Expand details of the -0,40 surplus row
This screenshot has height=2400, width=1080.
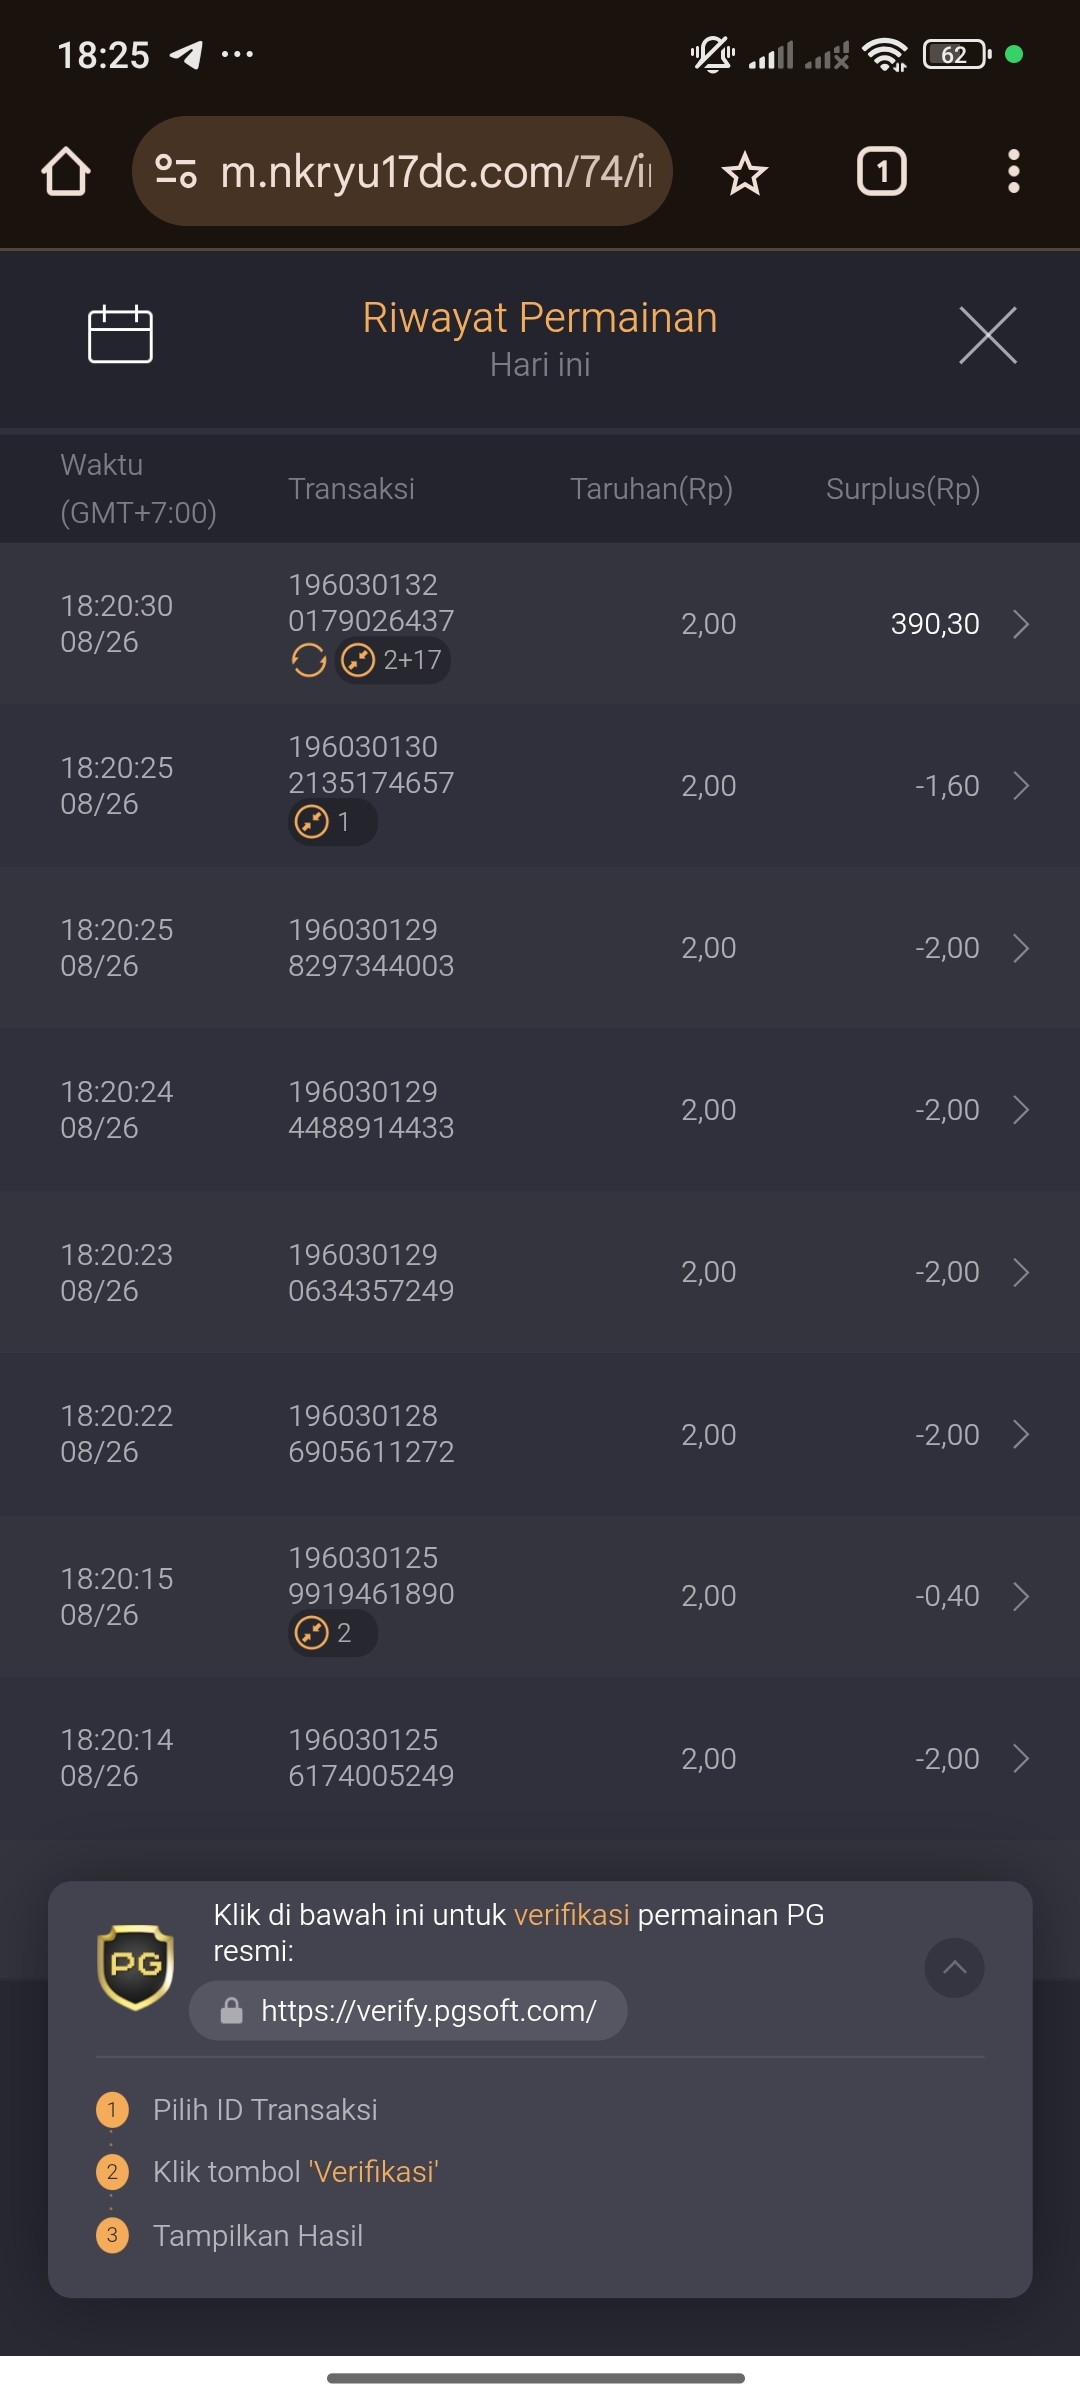click(x=1020, y=1596)
